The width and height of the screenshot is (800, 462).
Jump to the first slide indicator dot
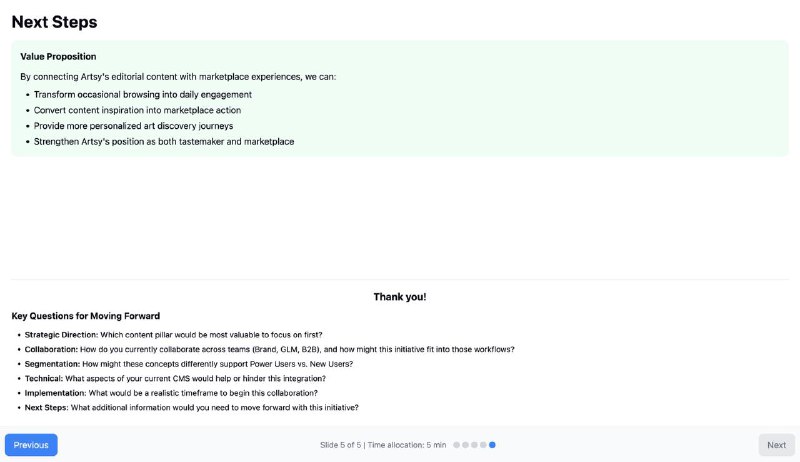point(457,445)
